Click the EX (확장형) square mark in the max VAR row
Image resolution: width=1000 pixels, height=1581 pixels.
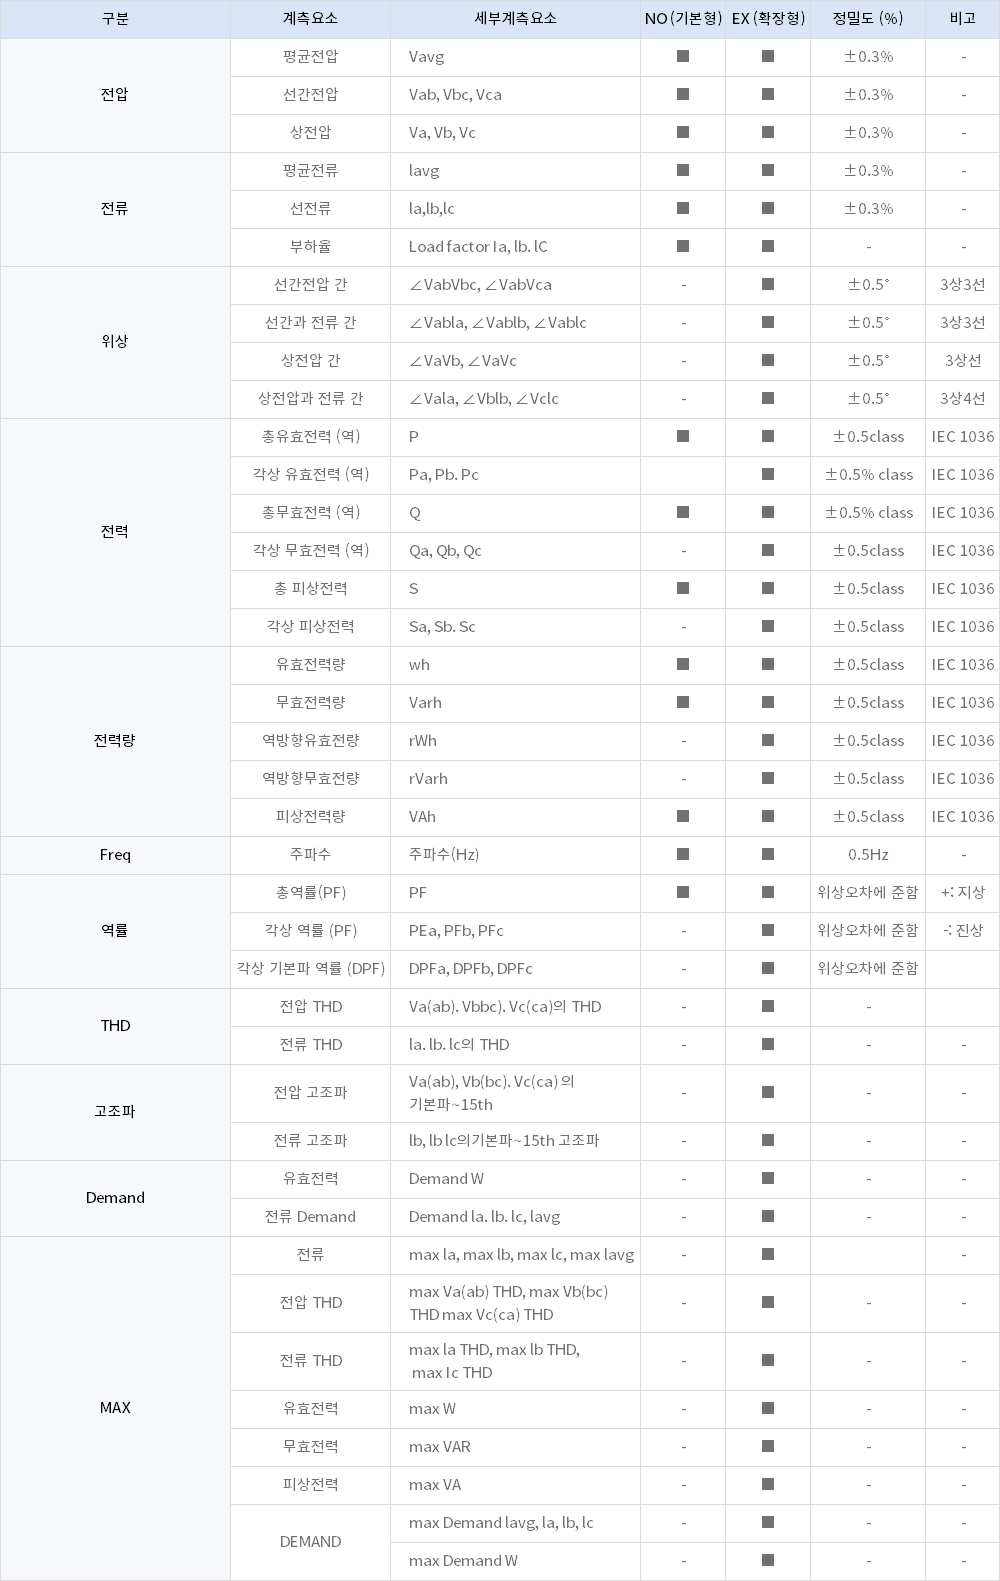768,1447
